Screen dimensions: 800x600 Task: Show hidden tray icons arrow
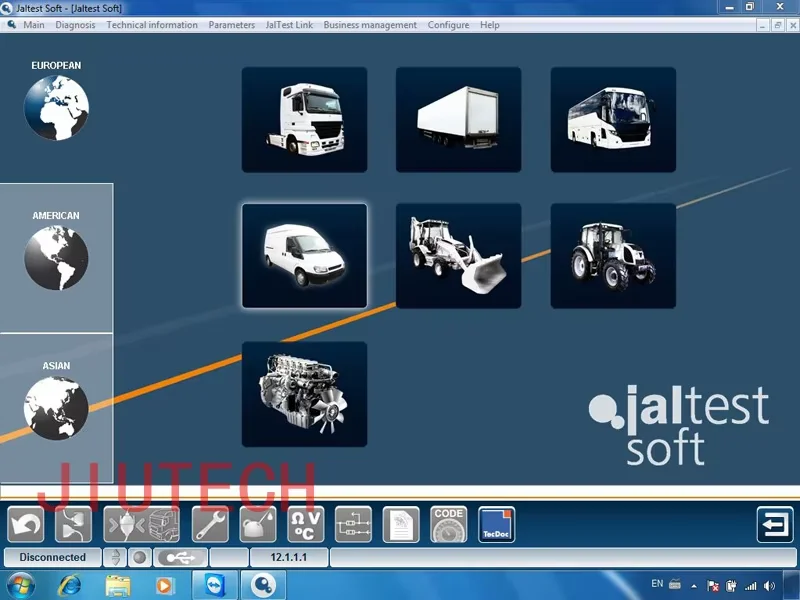[694, 586]
